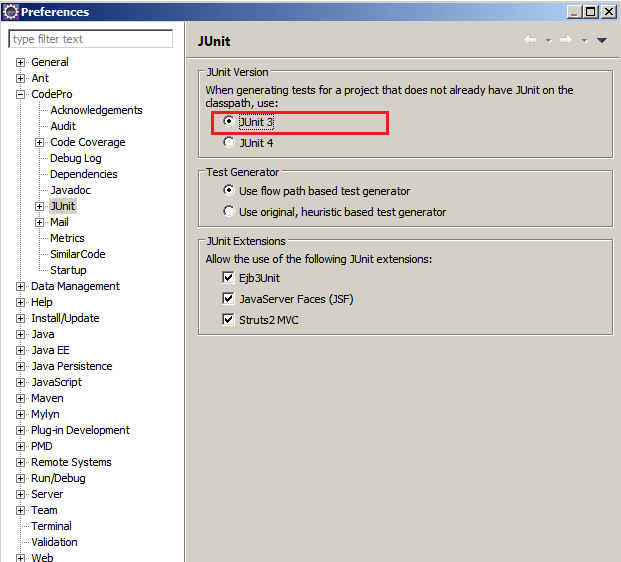Close the Preferences dialog
Image resolution: width=621 pixels, height=562 pixels.
pos(609,12)
